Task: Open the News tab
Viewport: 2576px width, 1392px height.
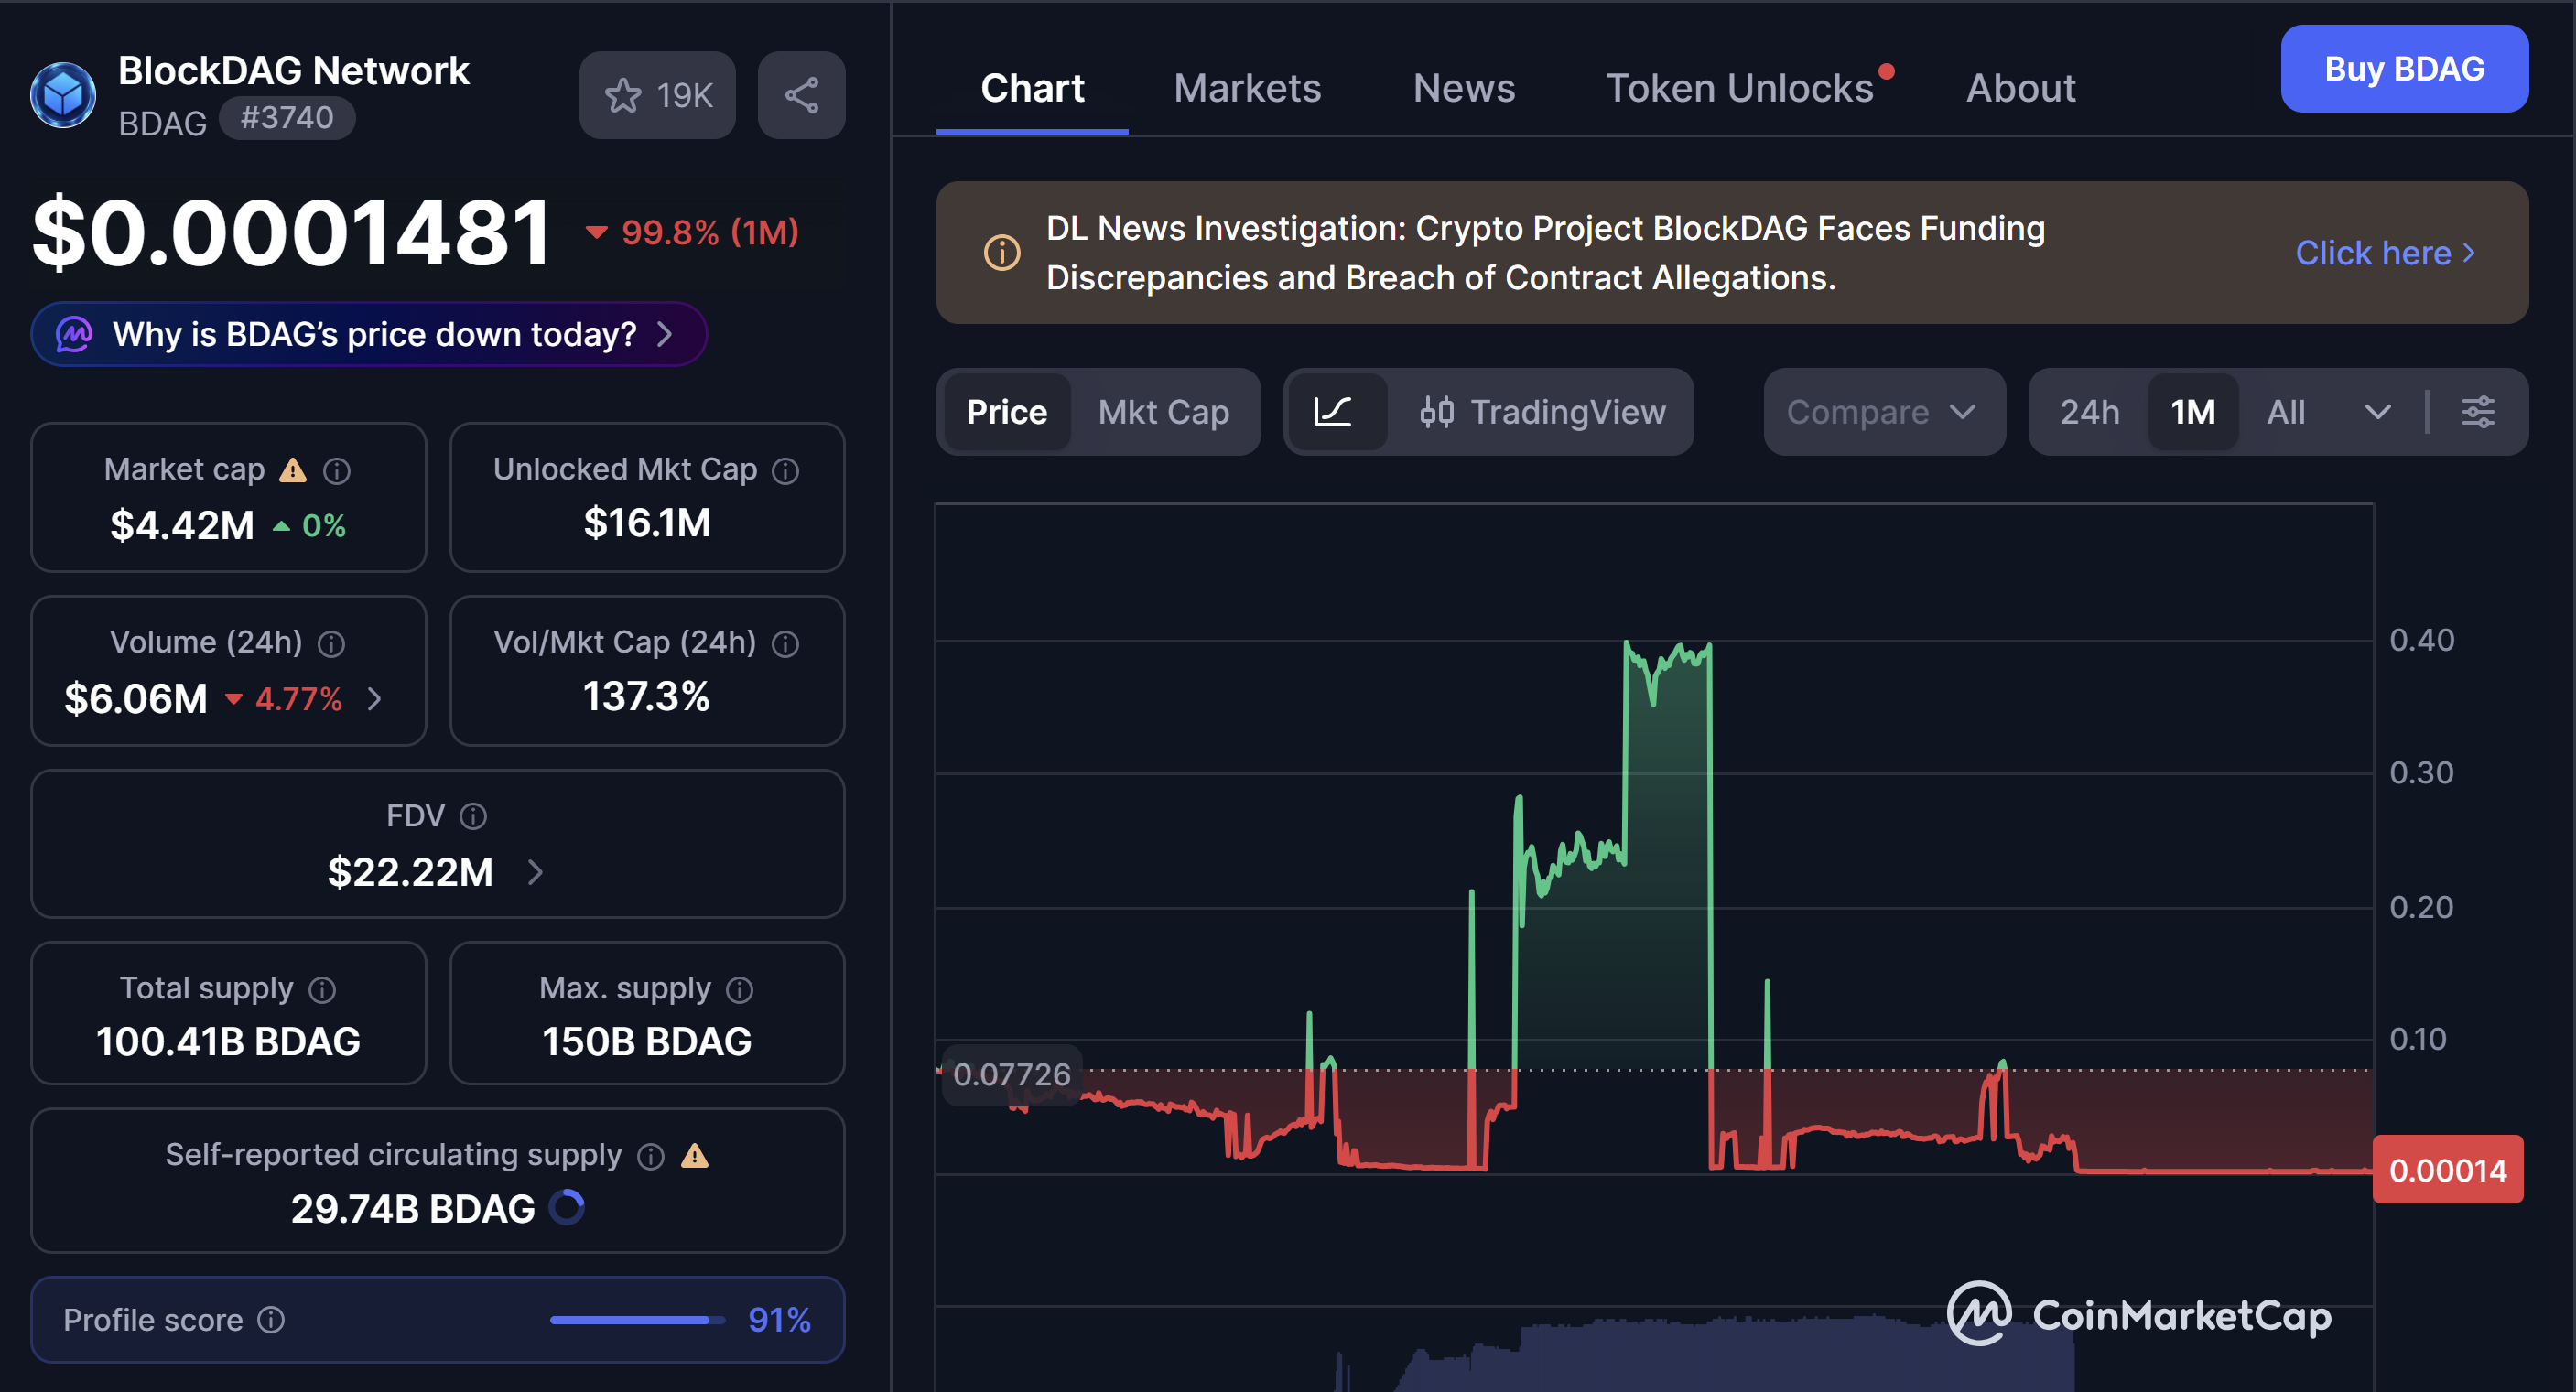Action: point(1463,88)
